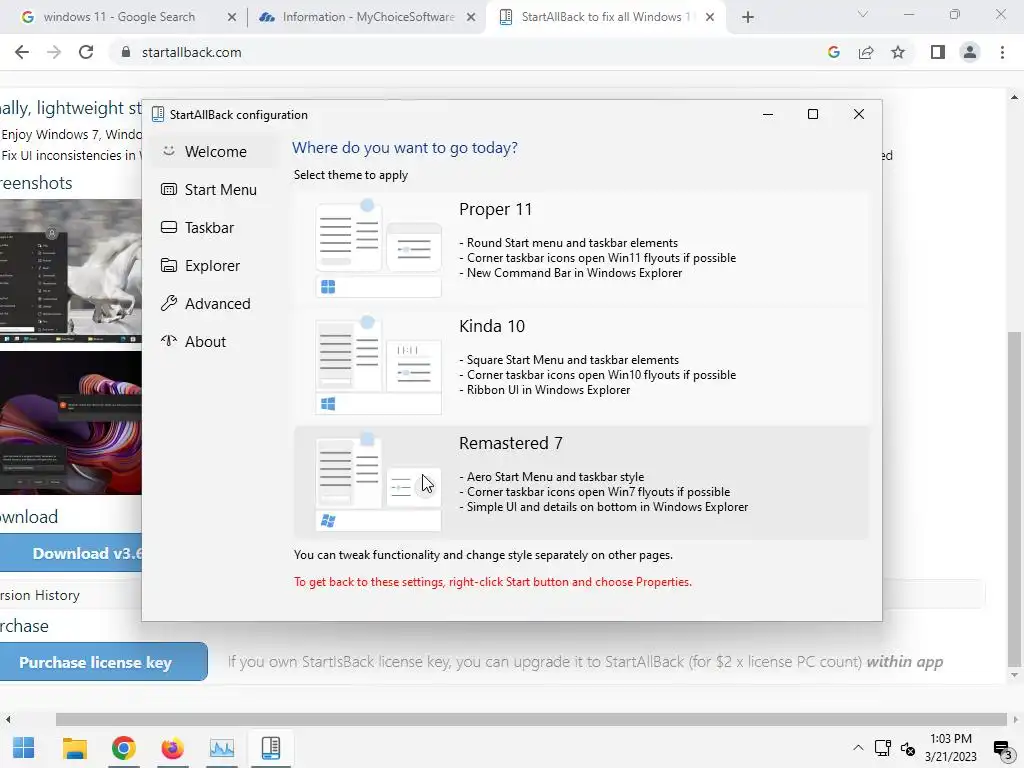1024x768 pixels.
Task: Click the Download v3.6 button on webpage
Action: (71, 553)
